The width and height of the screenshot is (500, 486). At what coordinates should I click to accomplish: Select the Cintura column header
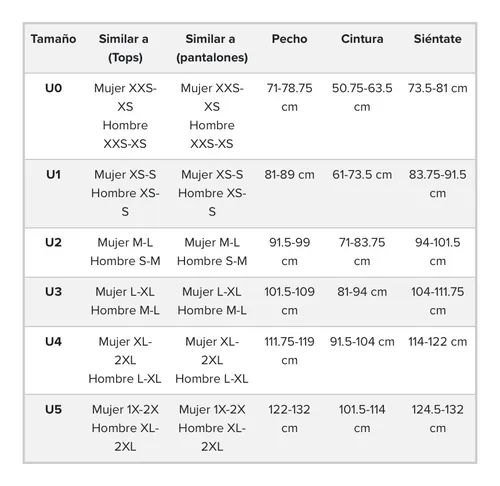(x=362, y=39)
